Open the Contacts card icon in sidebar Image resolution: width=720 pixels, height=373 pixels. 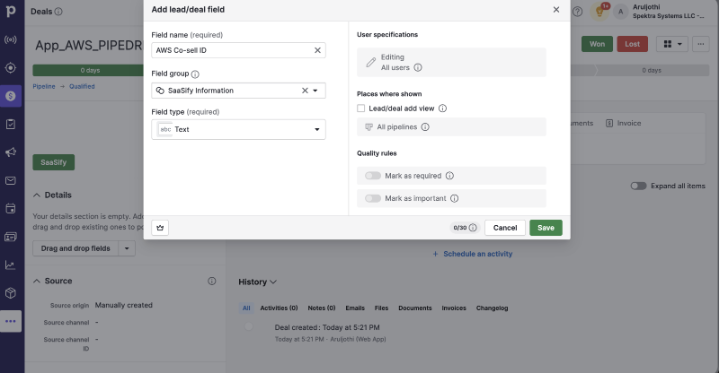[11, 237]
